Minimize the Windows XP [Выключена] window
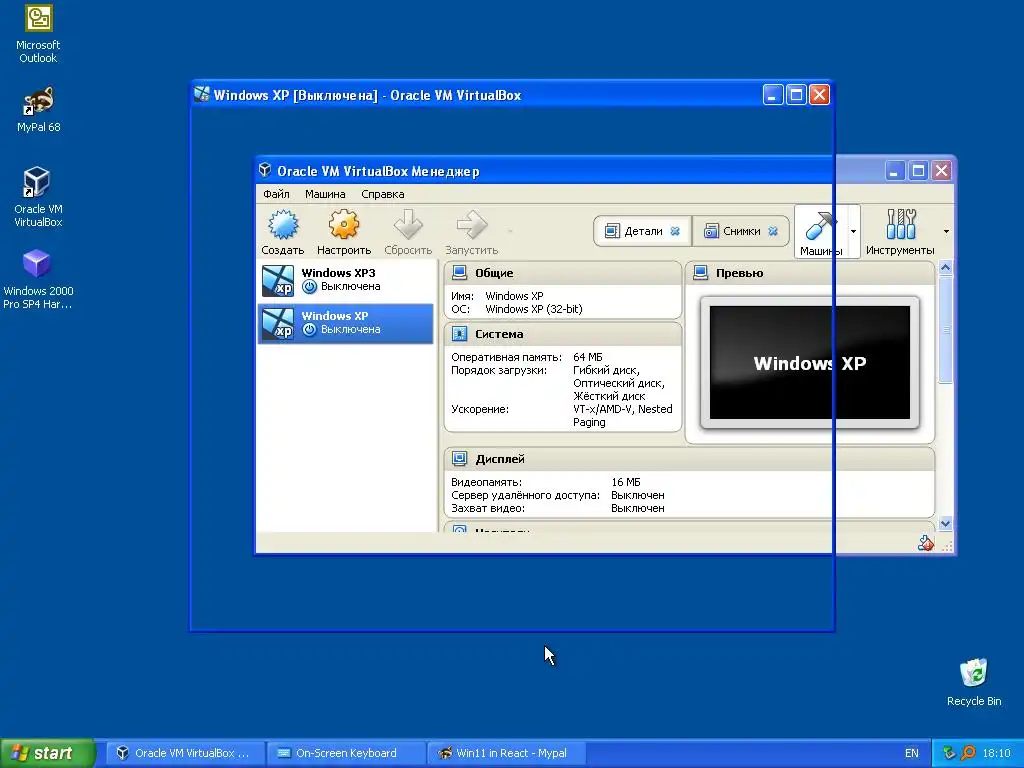Viewport: 1024px width, 768px height. [773, 95]
